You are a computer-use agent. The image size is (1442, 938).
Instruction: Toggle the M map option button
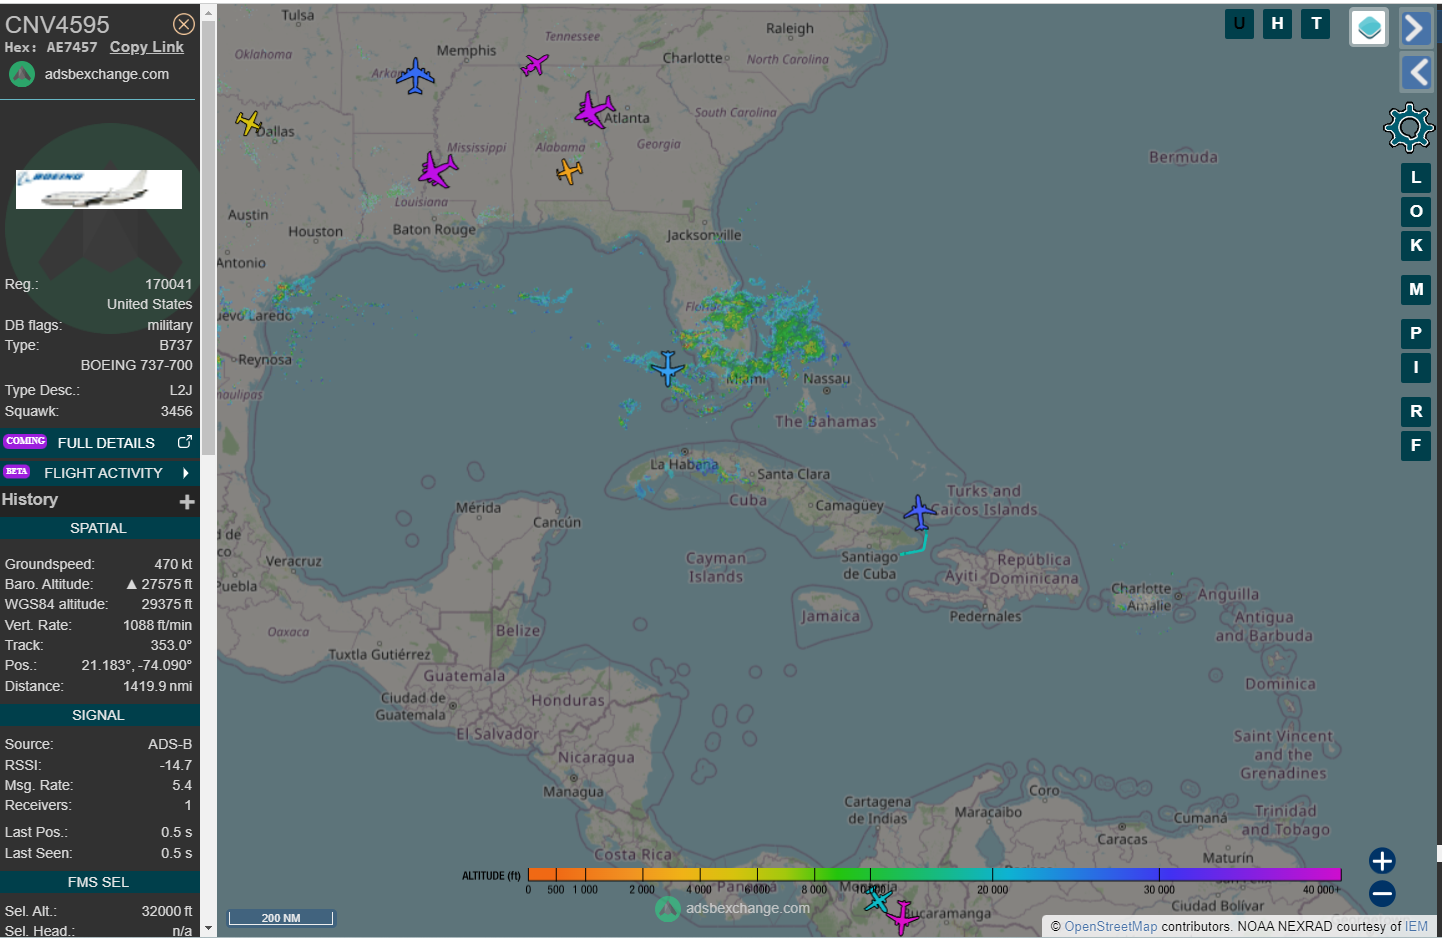[x=1416, y=290]
